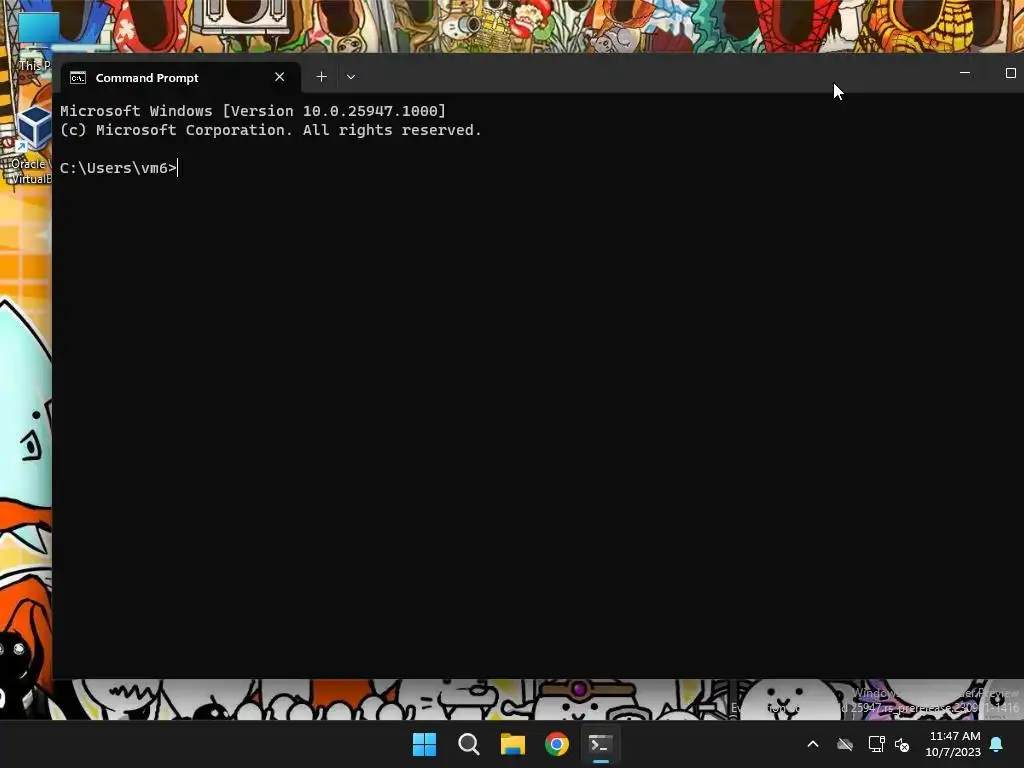Open a new terminal tab
Image resolution: width=1024 pixels, height=768 pixels.
point(321,77)
